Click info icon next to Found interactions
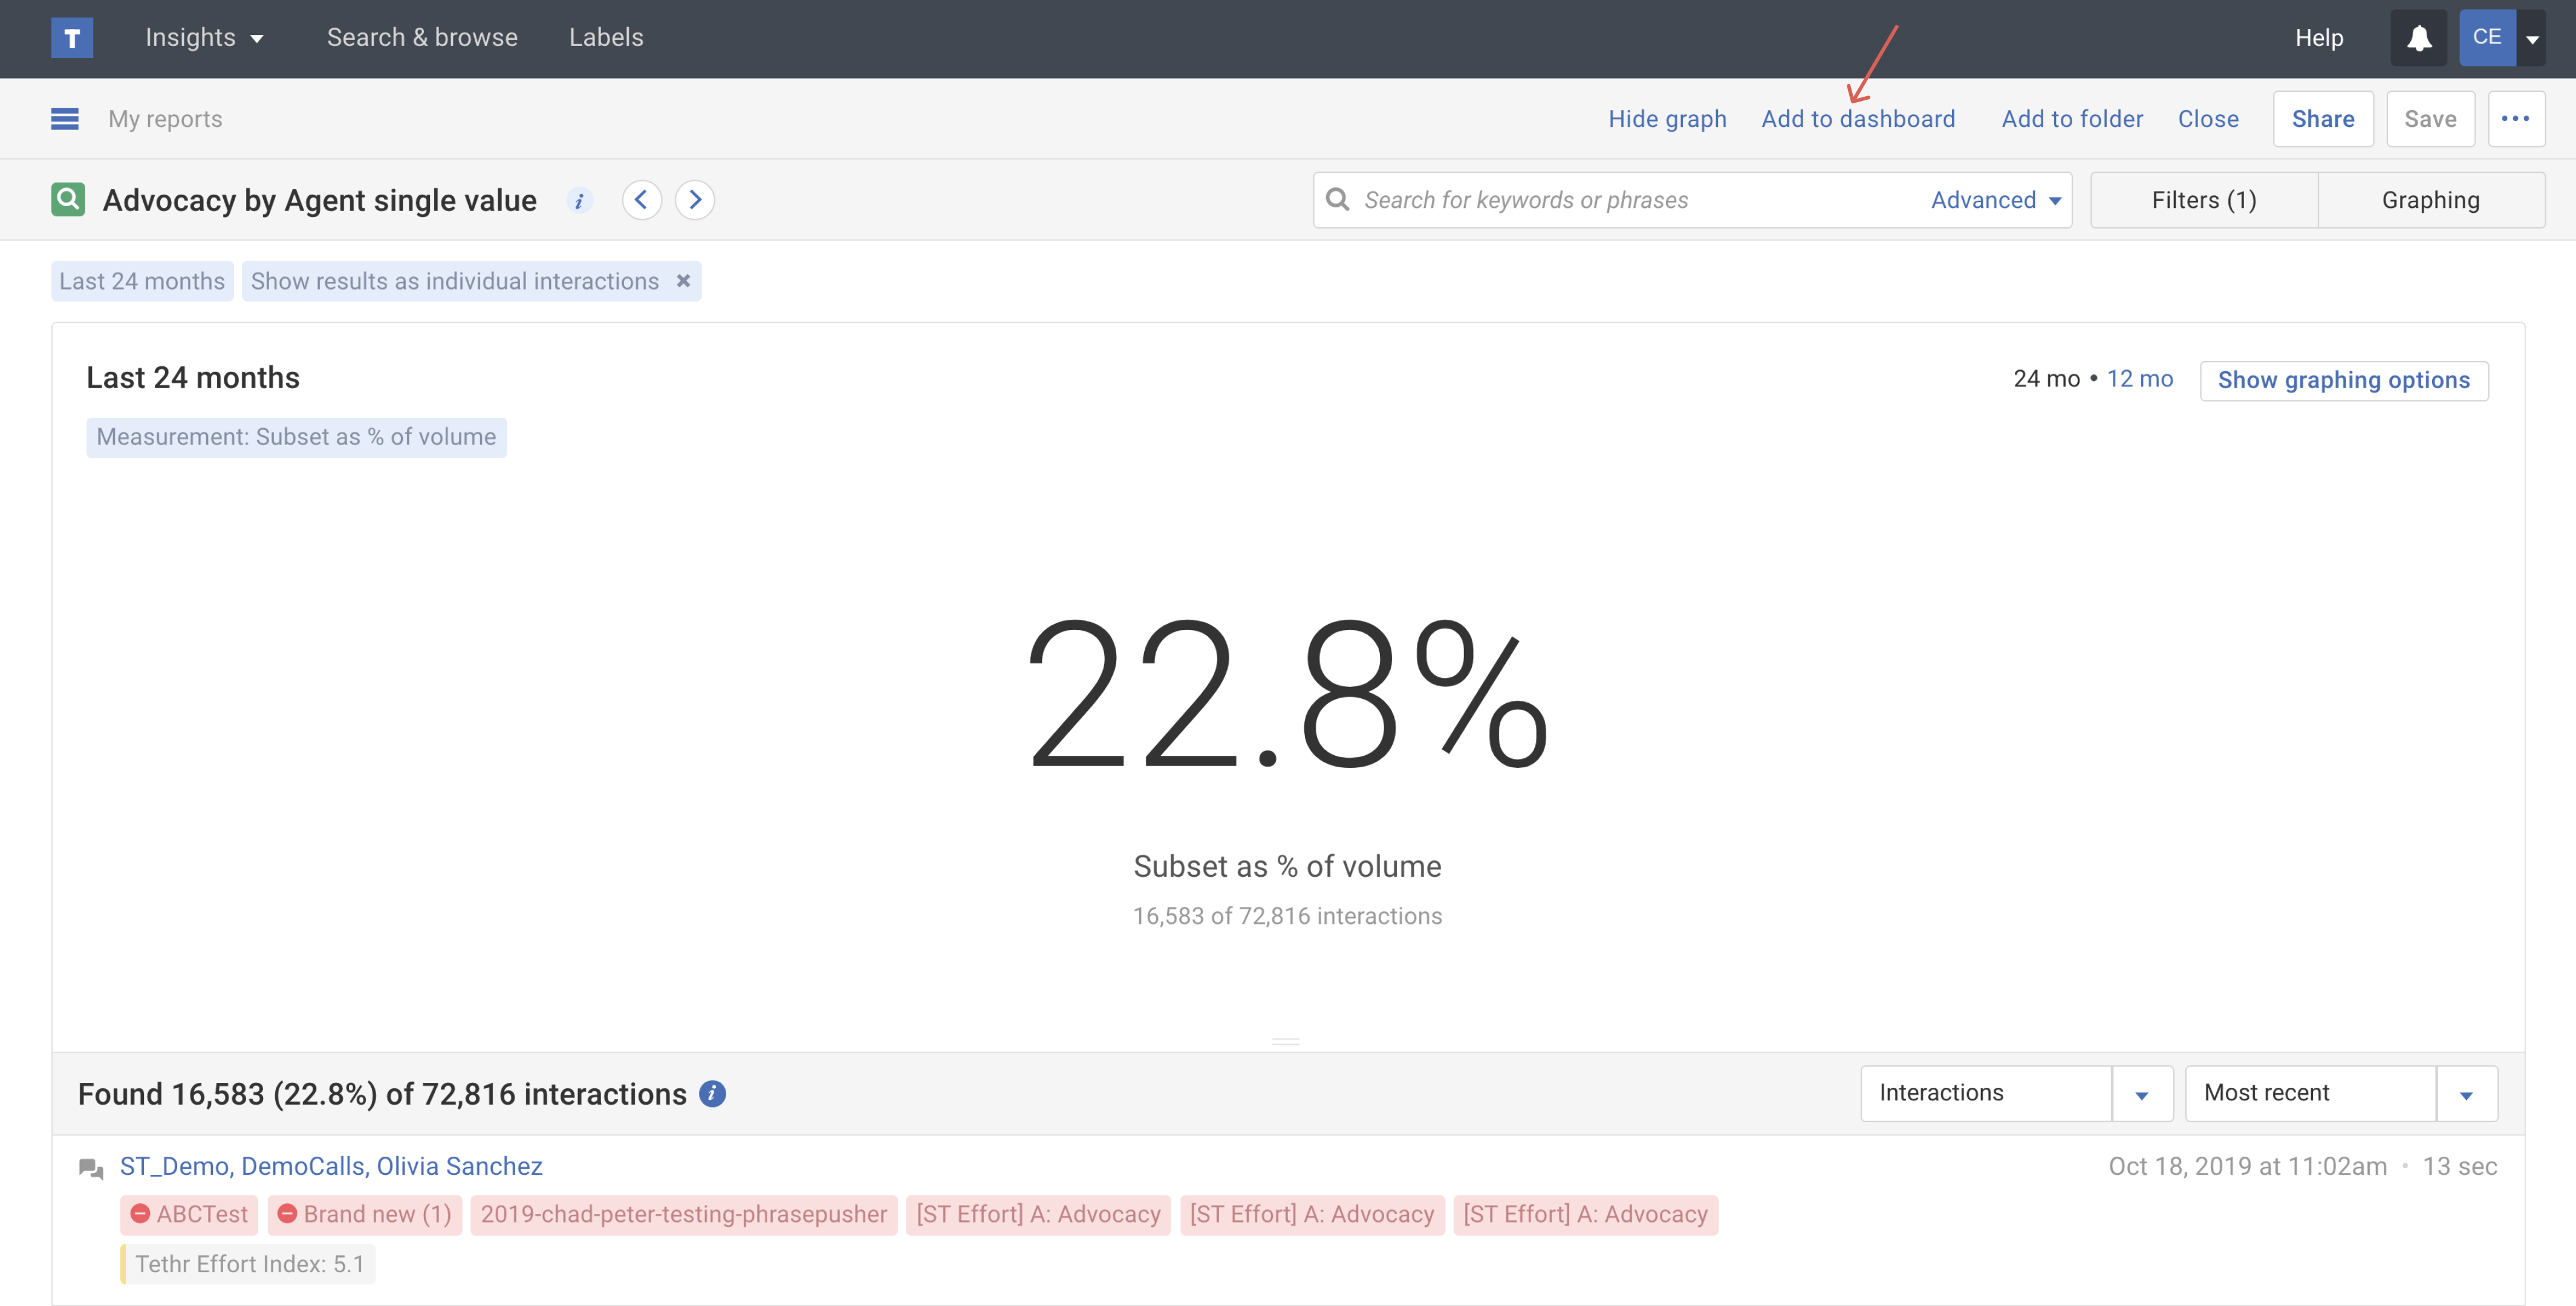Viewport: 2576px width, 1306px height. [712, 1094]
